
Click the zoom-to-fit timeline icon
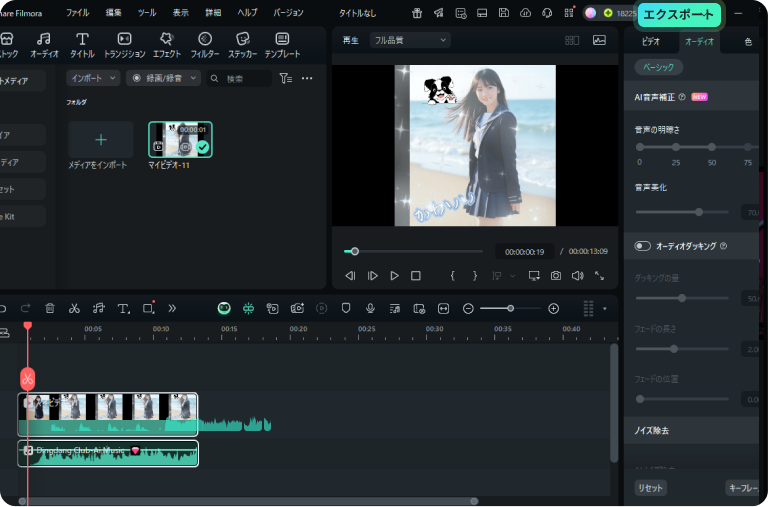pyautogui.click(x=443, y=308)
